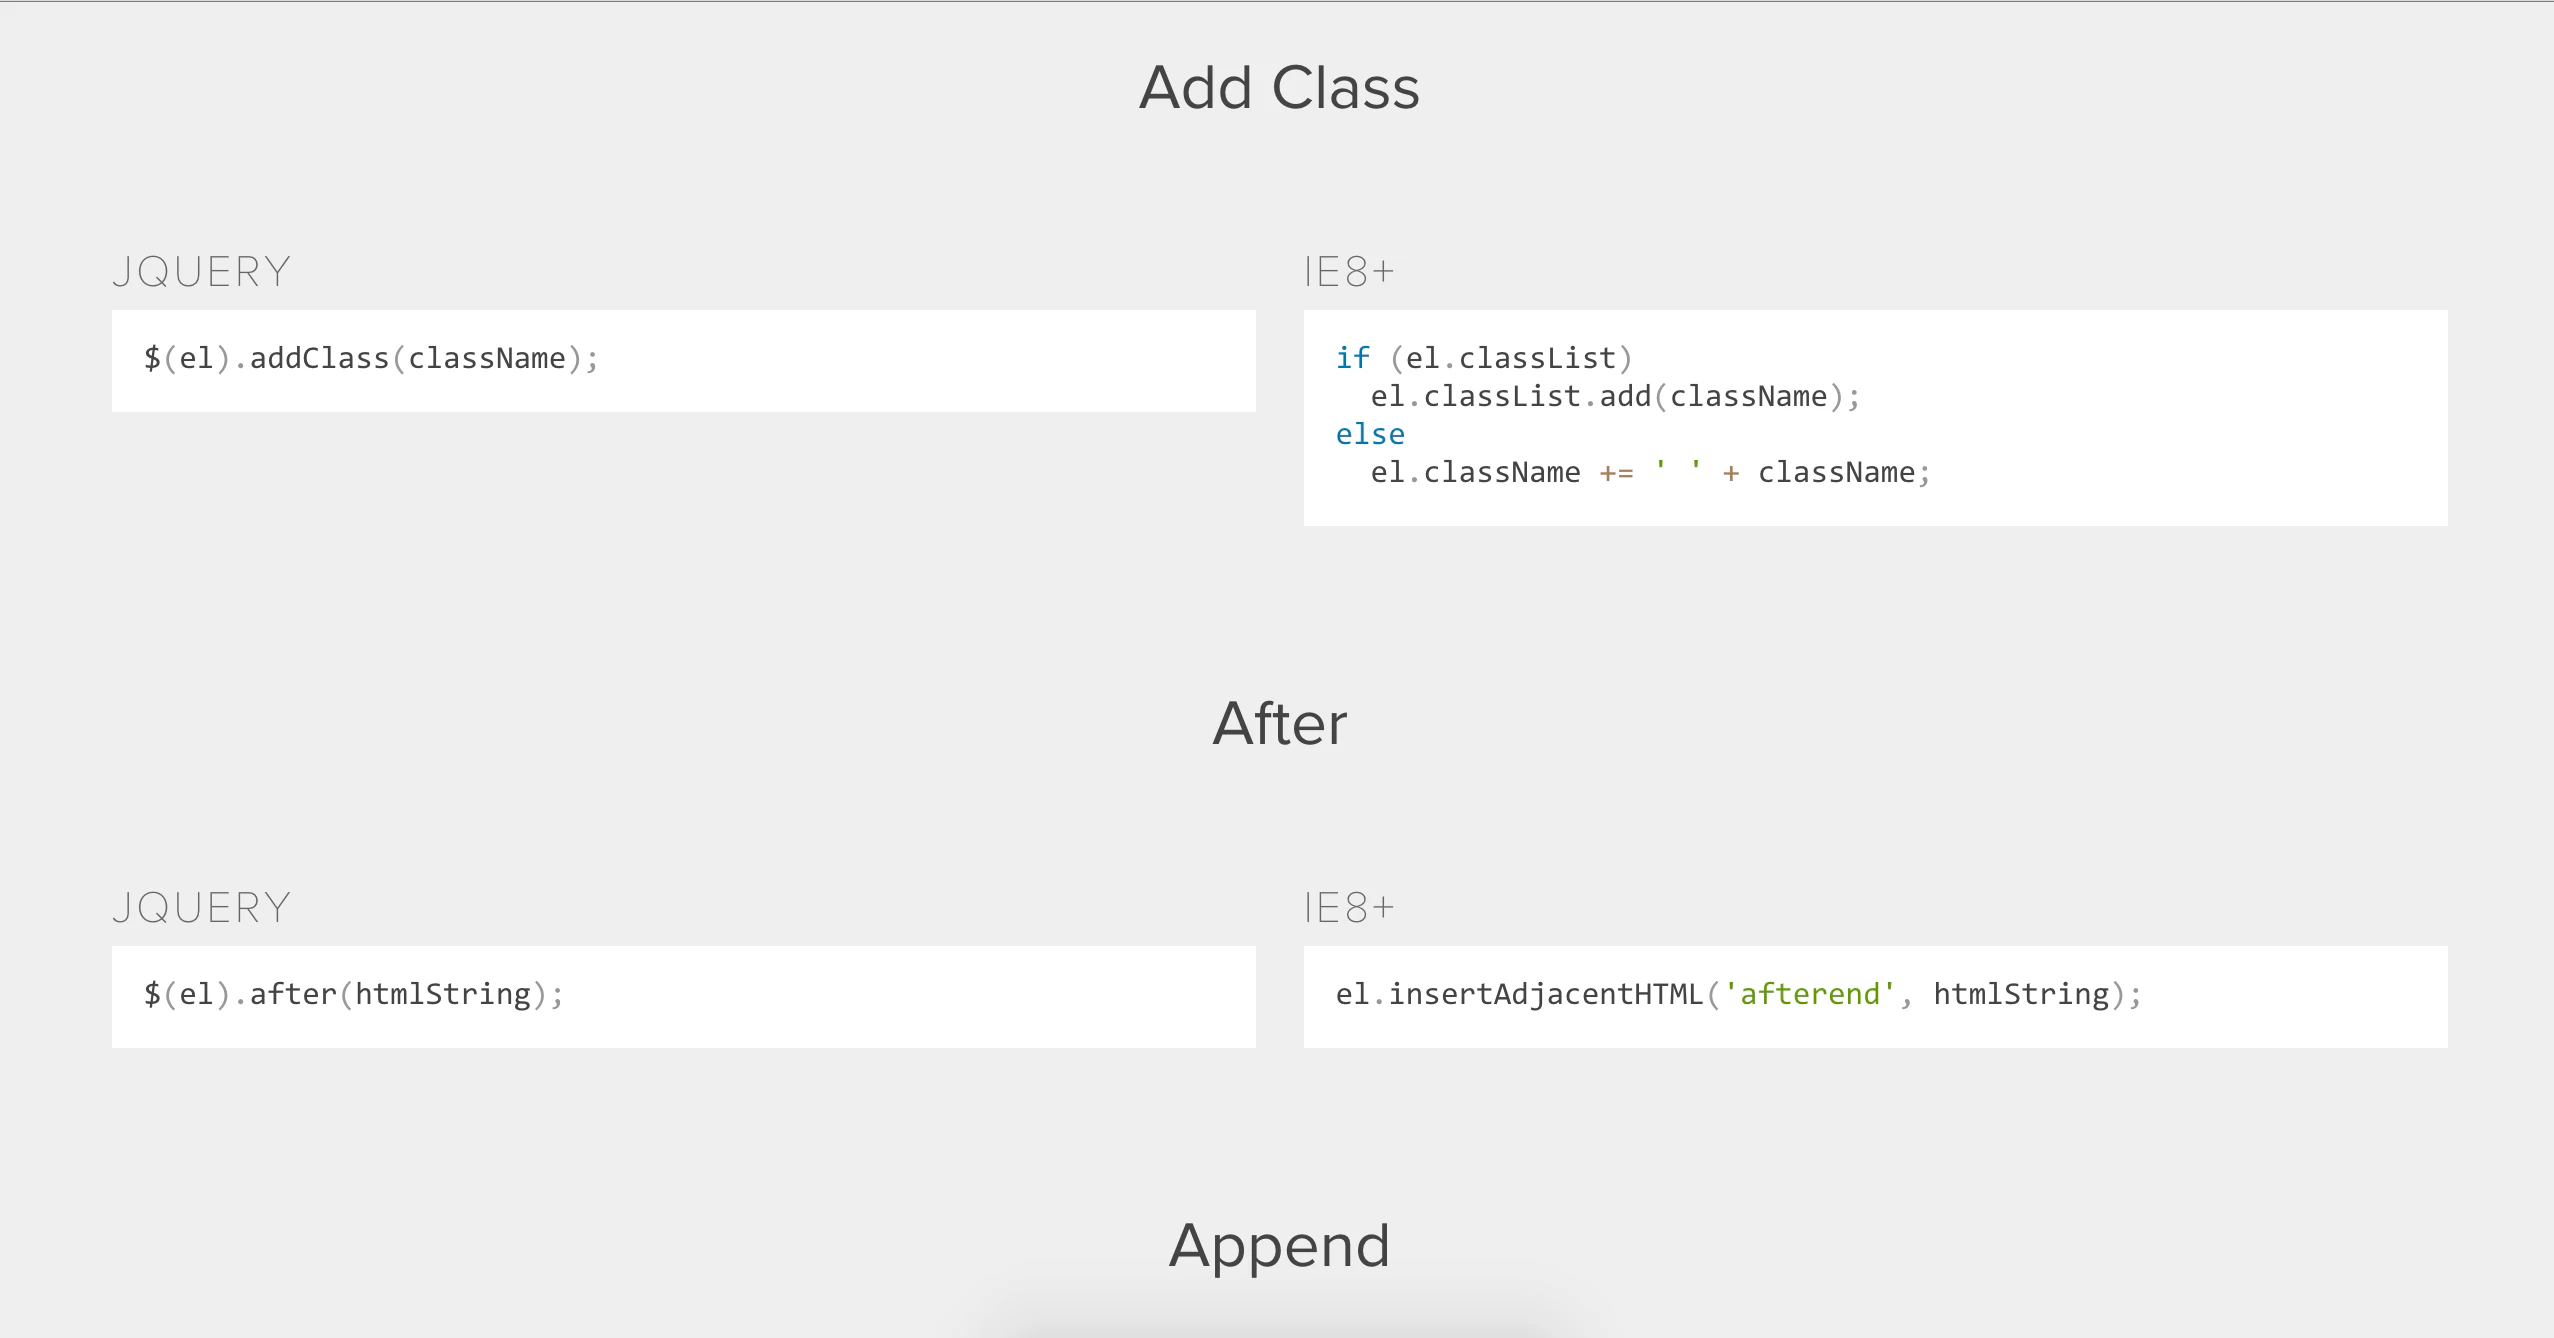Click the (el.classList) condition in the if statement
The height and width of the screenshot is (1338, 2554).
[1510, 358]
